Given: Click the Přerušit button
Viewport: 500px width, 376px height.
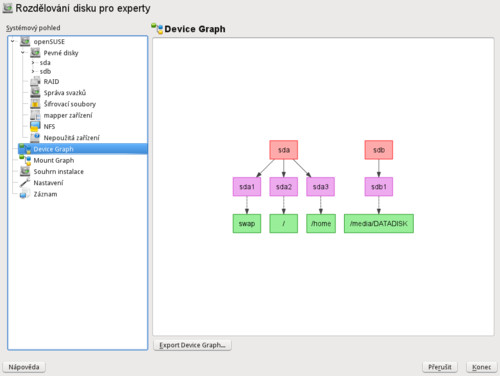Looking at the screenshot, I should tap(440, 367).
